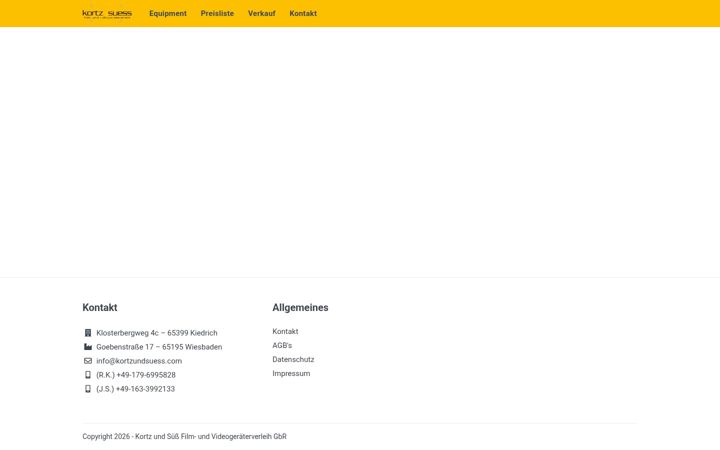Click the factory icon beside Goebenstraße address
Screen dimensions: 720x450
click(x=88, y=347)
